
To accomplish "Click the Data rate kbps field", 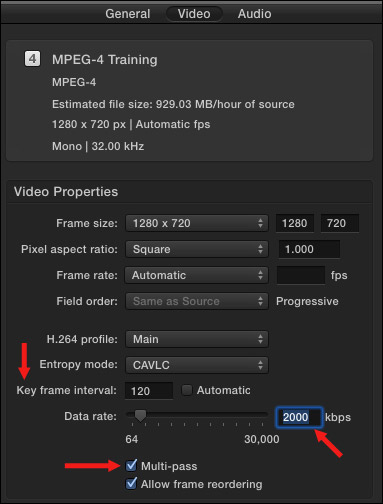I will point(299,417).
